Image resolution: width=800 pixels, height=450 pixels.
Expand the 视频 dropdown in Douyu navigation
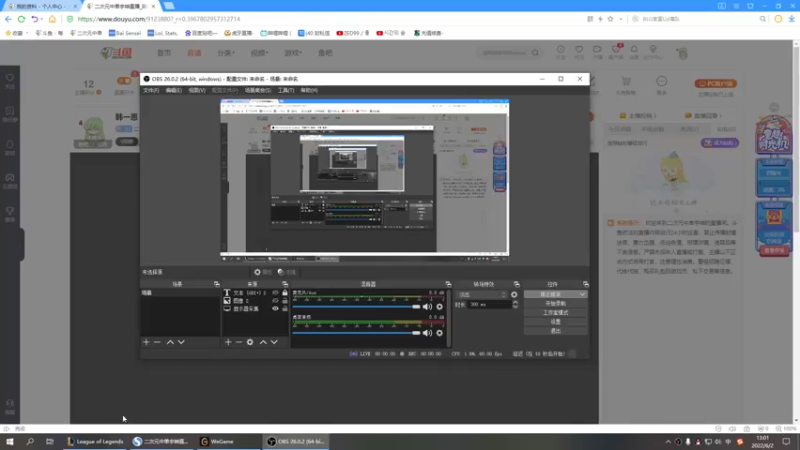coord(259,53)
